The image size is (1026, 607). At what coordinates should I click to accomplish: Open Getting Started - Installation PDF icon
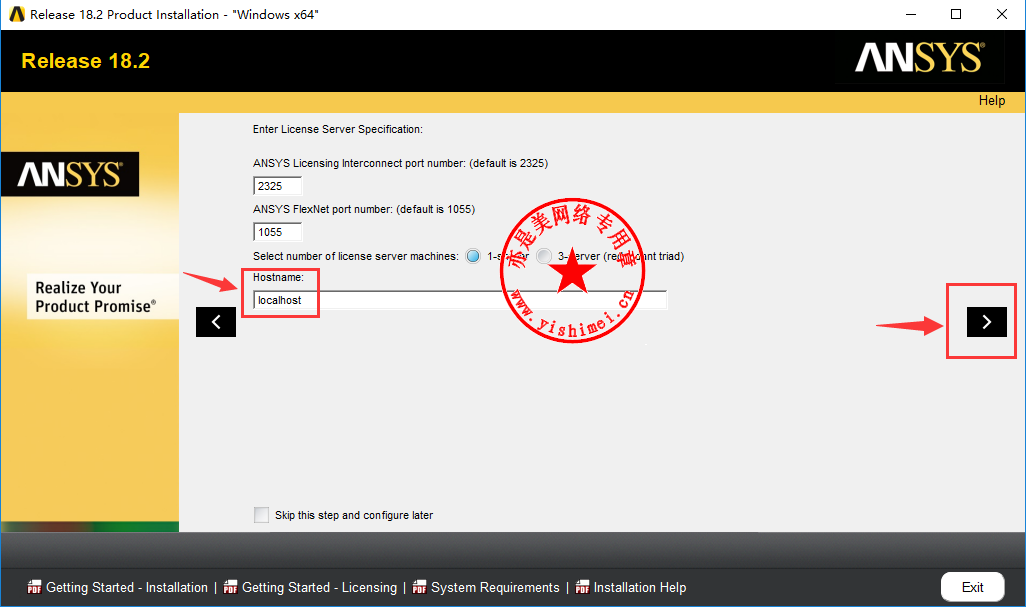(34, 587)
